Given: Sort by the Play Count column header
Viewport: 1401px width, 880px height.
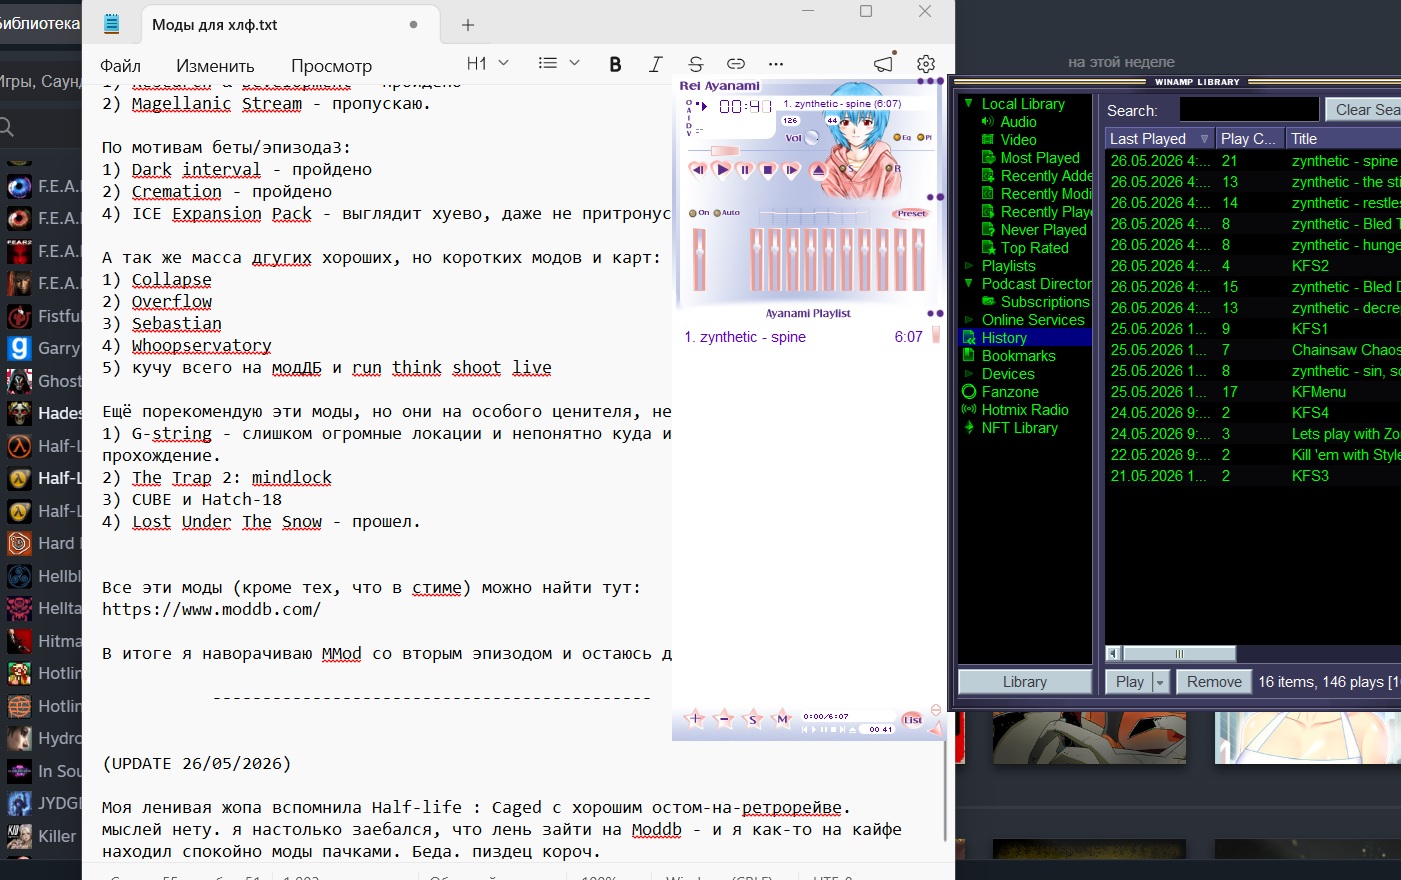Looking at the screenshot, I should click(x=1250, y=139).
